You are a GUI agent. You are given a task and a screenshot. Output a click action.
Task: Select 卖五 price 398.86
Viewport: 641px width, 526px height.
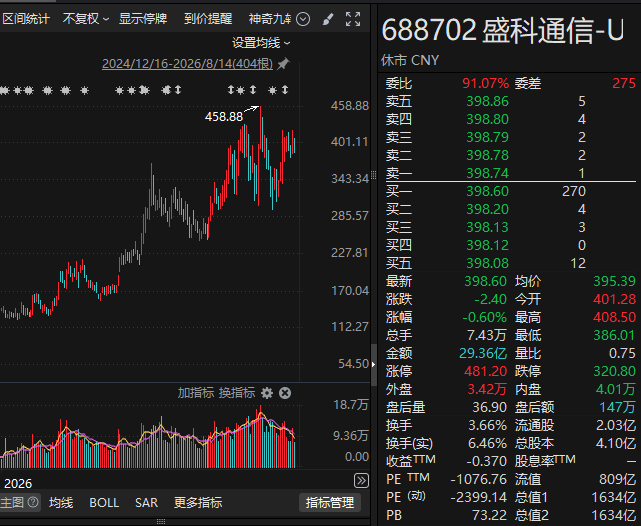click(x=487, y=101)
